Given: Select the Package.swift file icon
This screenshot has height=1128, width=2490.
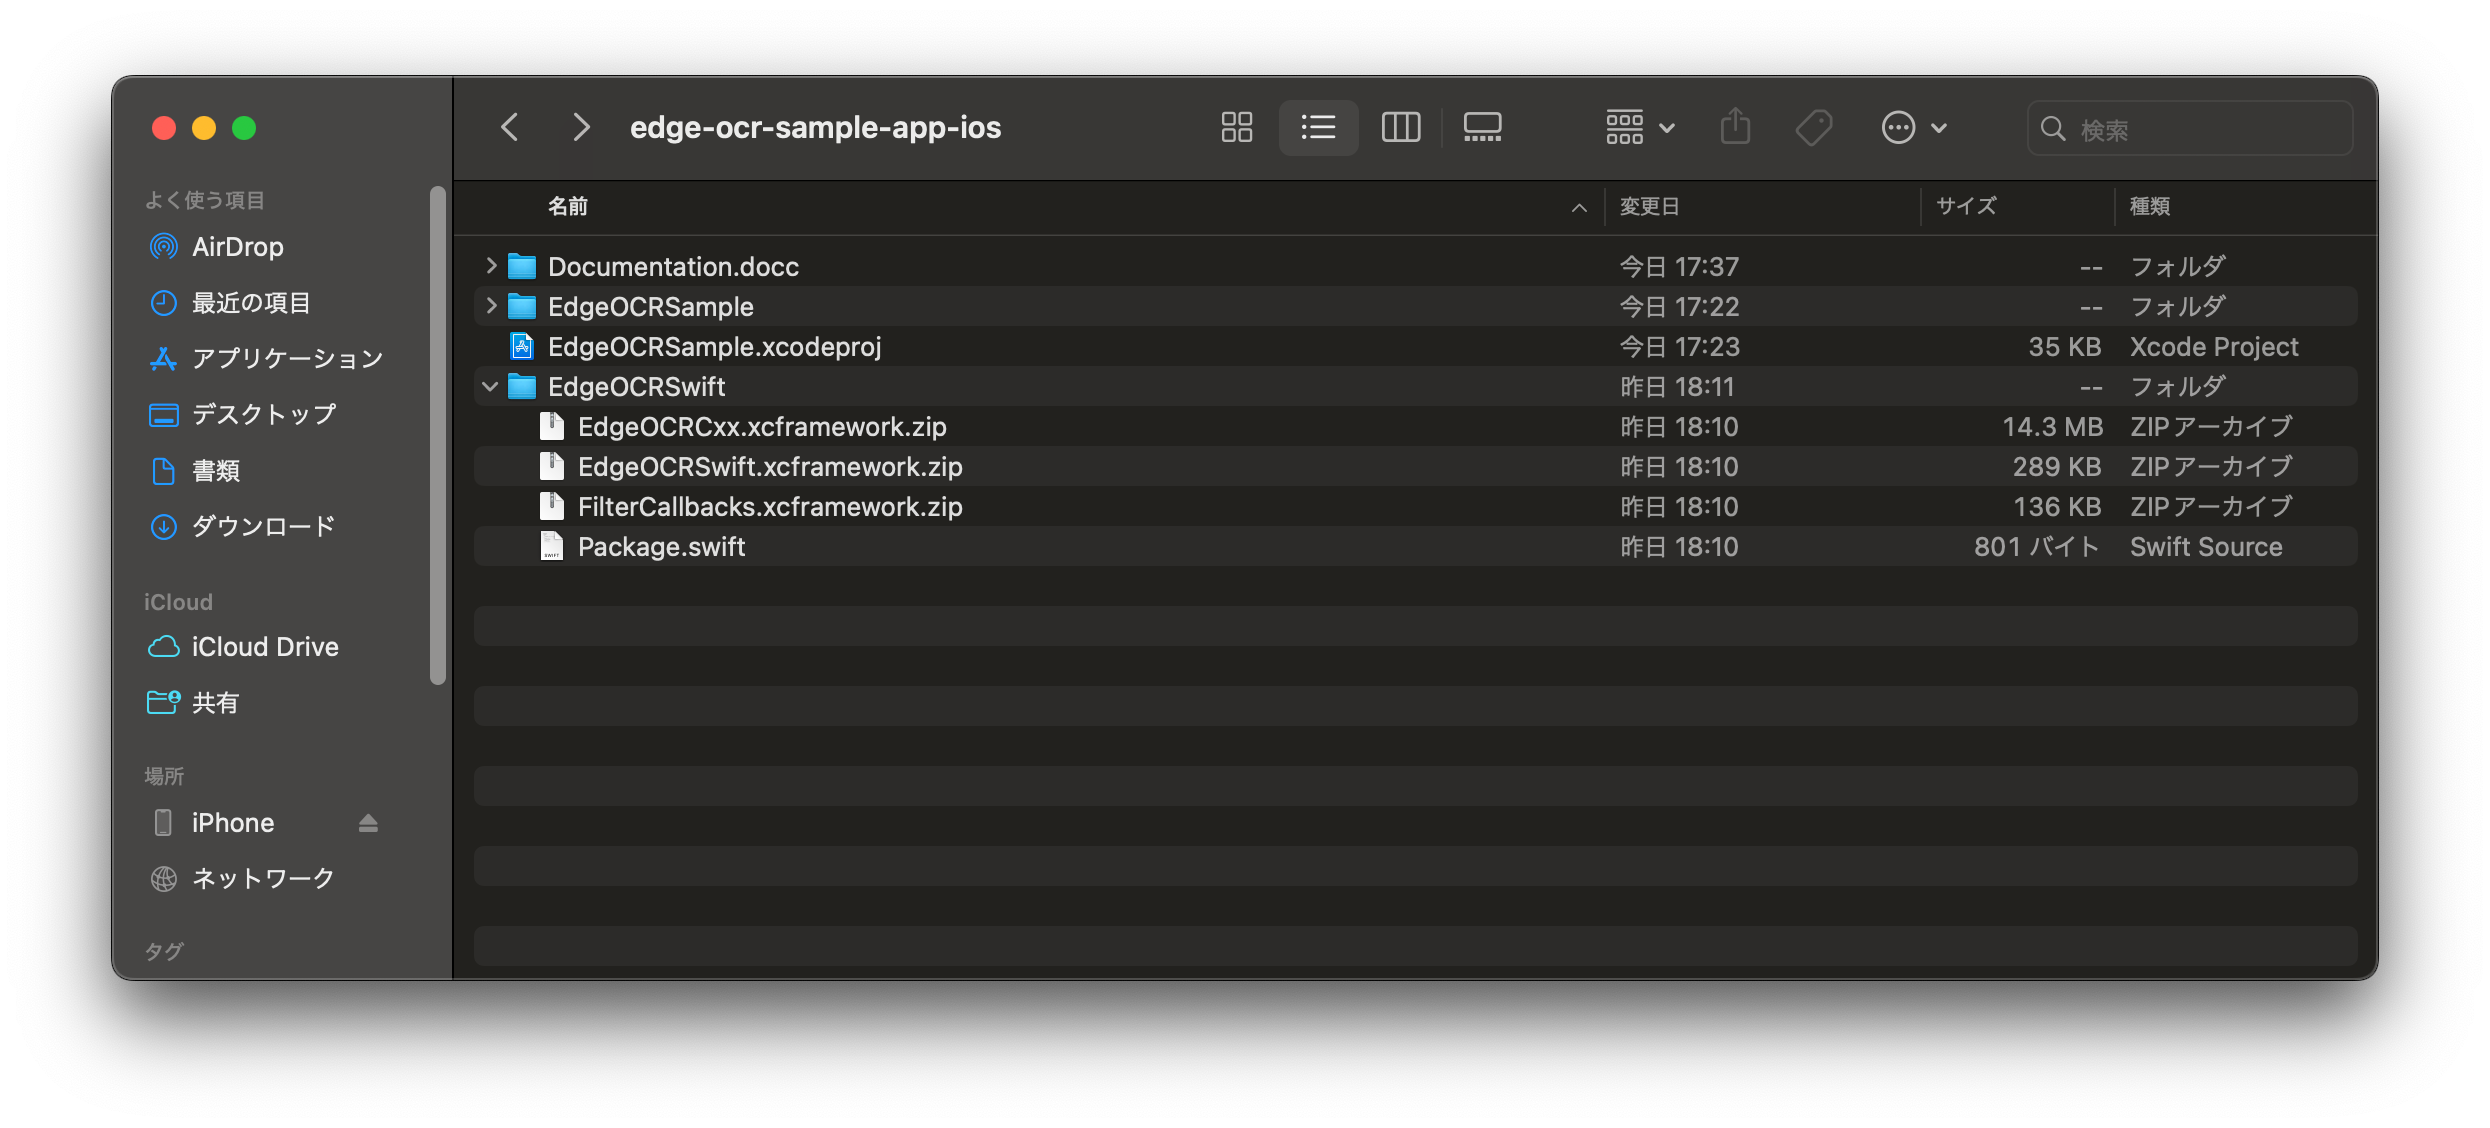Looking at the screenshot, I should point(552,546).
